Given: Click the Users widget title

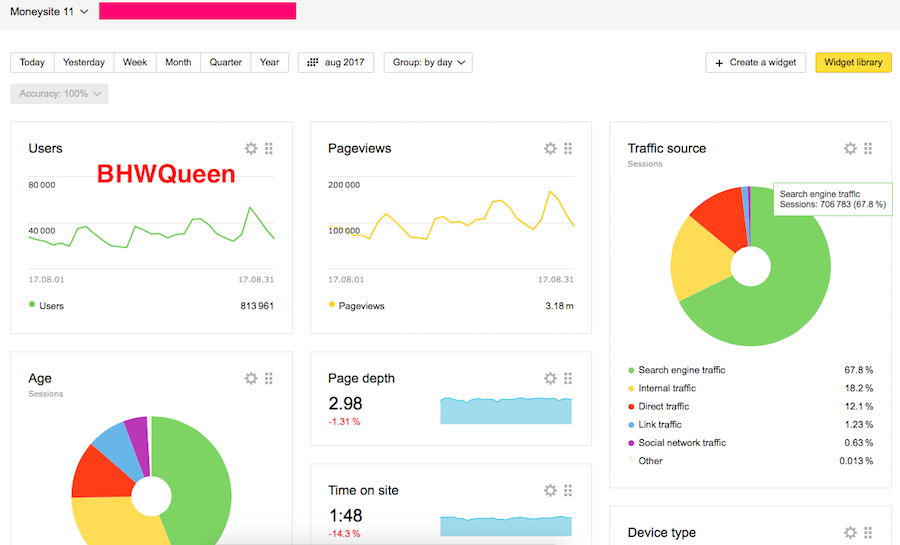Looking at the screenshot, I should [45, 149].
